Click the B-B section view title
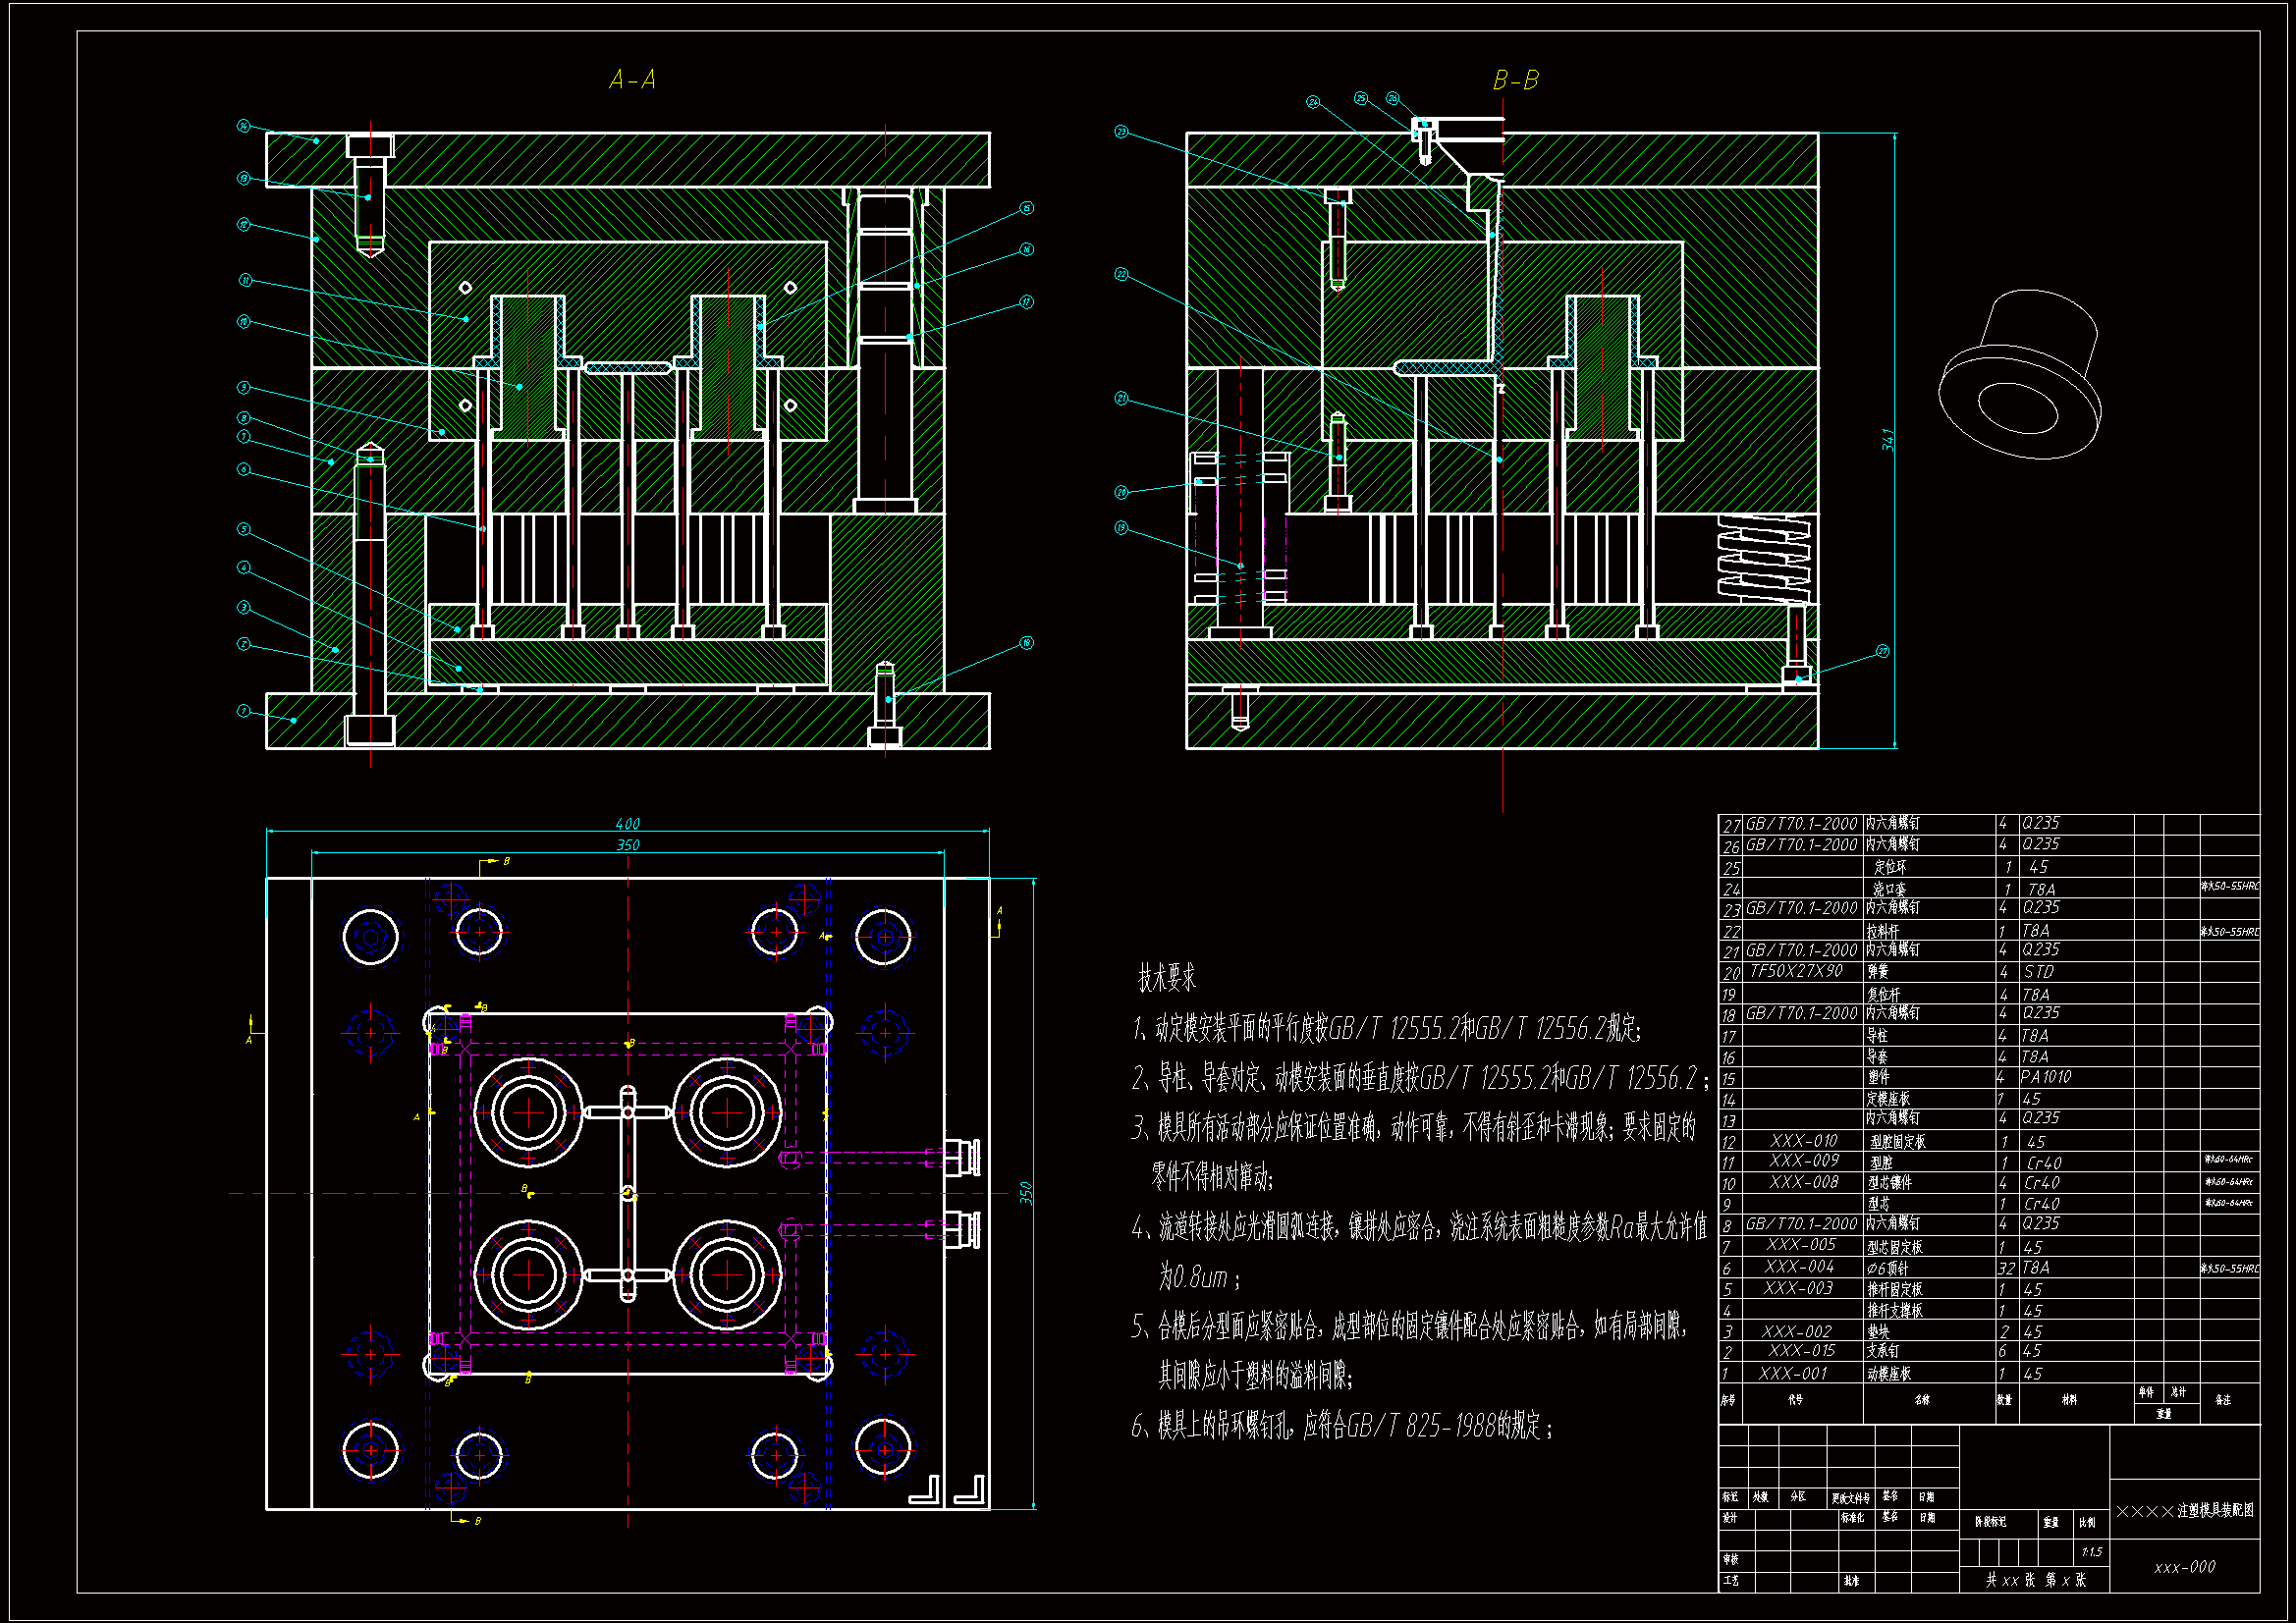 [1515, 80]
